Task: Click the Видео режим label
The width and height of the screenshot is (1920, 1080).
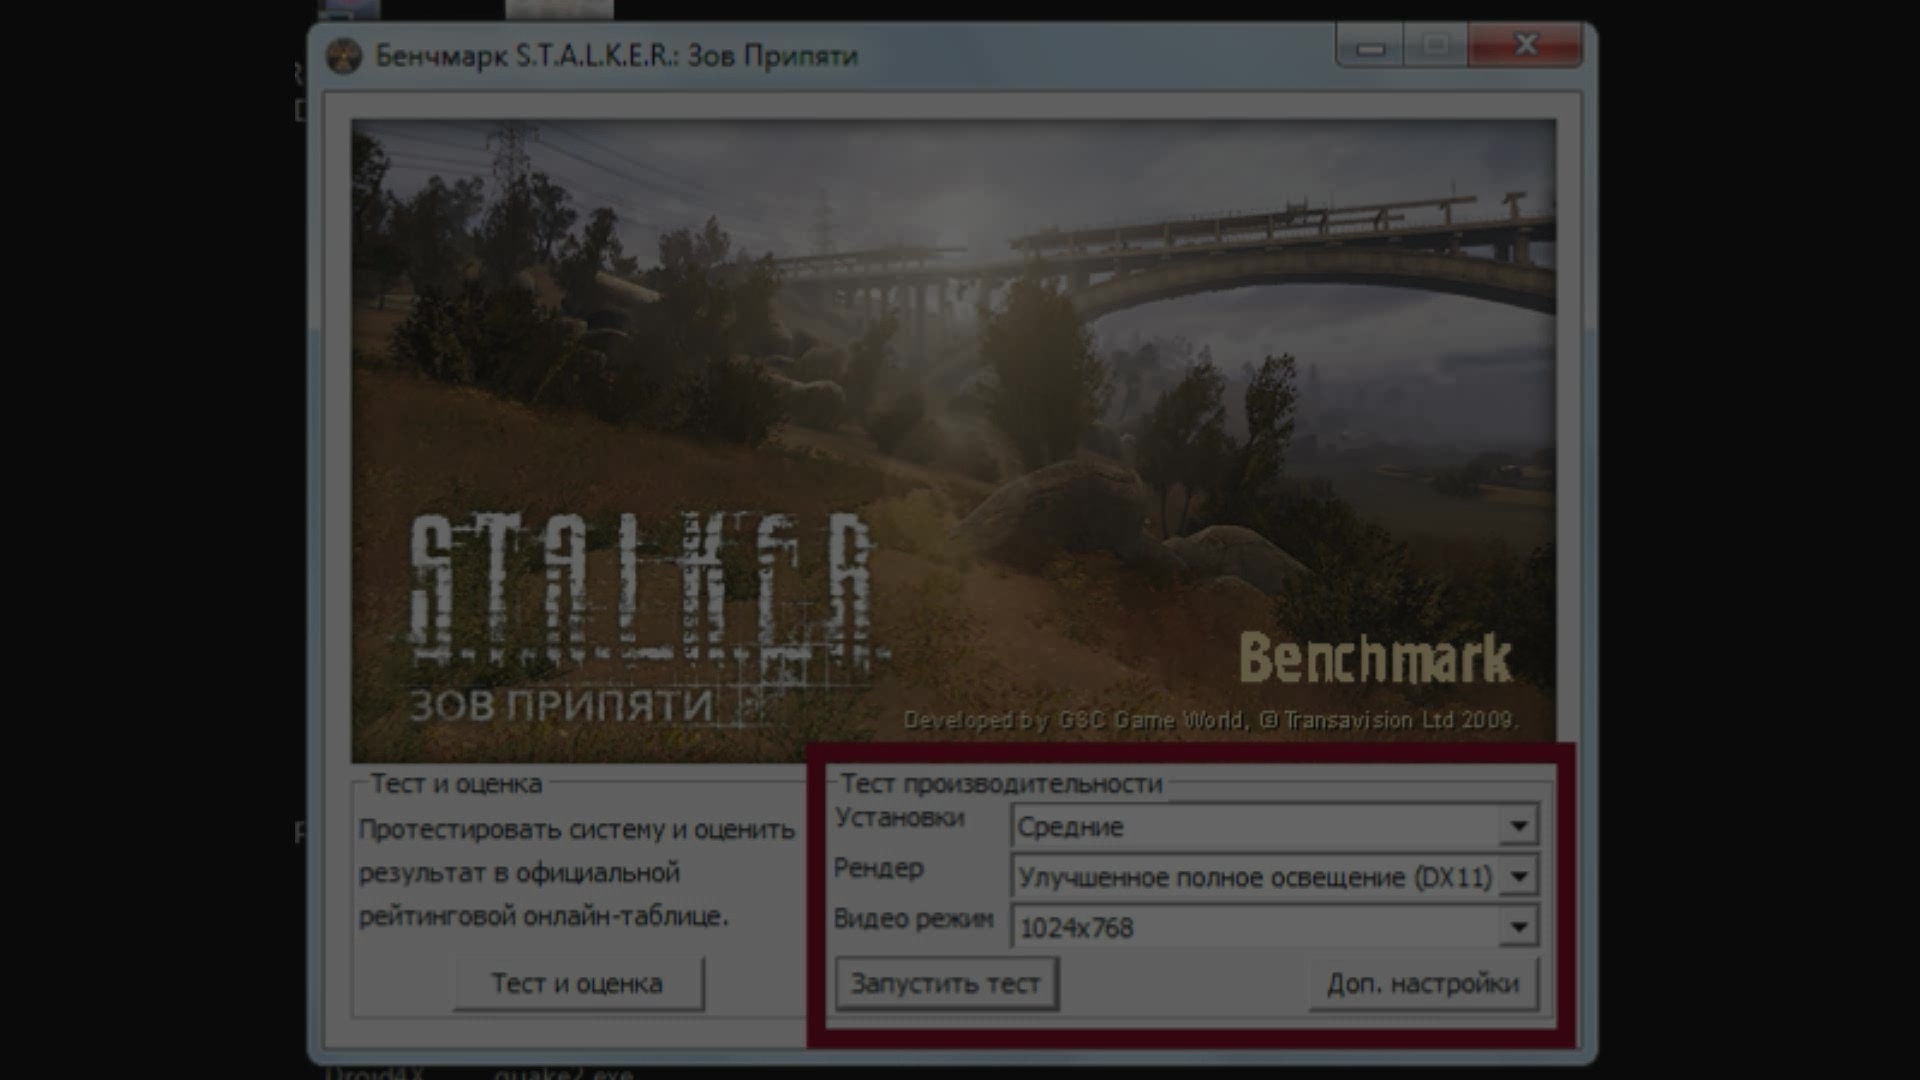Action: pos(914,918)
